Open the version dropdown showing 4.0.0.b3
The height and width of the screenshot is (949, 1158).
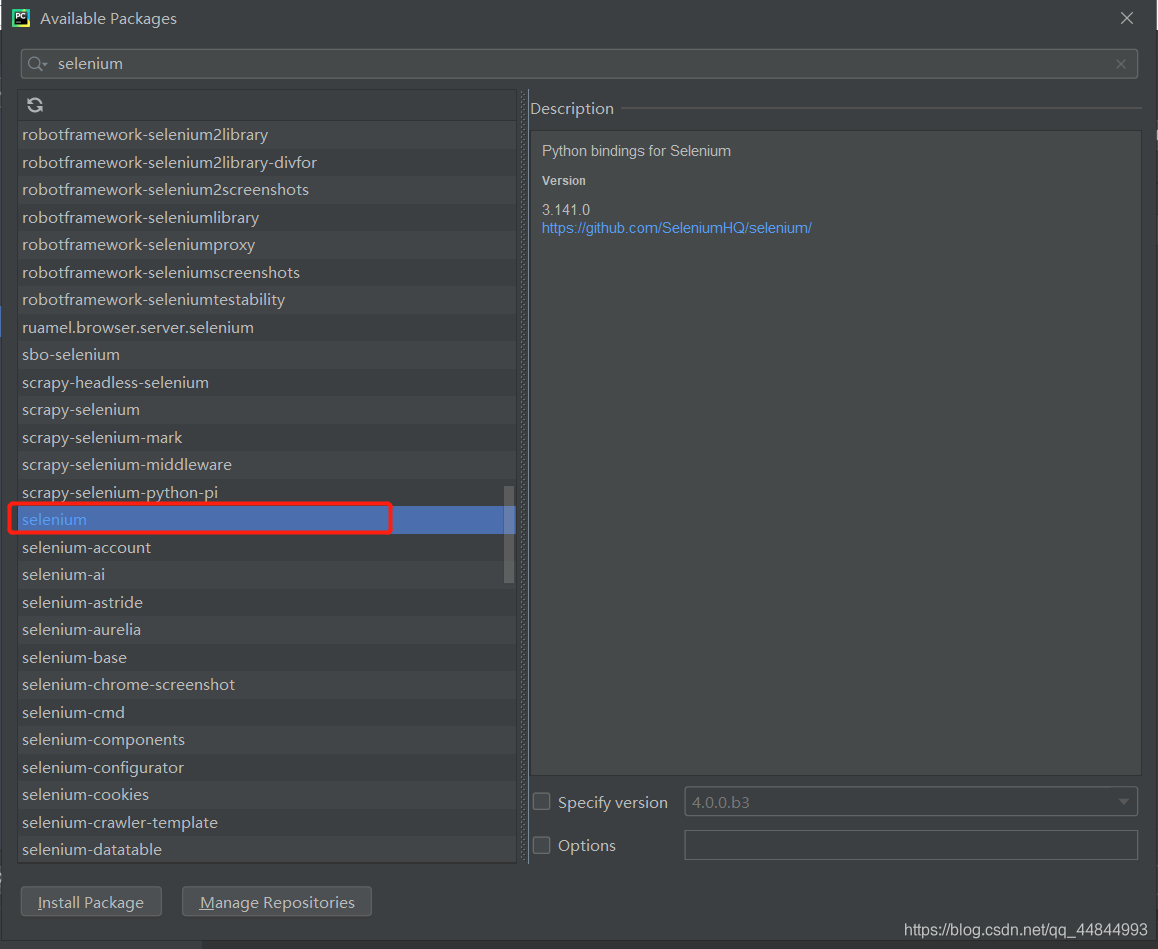tap(911, 802)
